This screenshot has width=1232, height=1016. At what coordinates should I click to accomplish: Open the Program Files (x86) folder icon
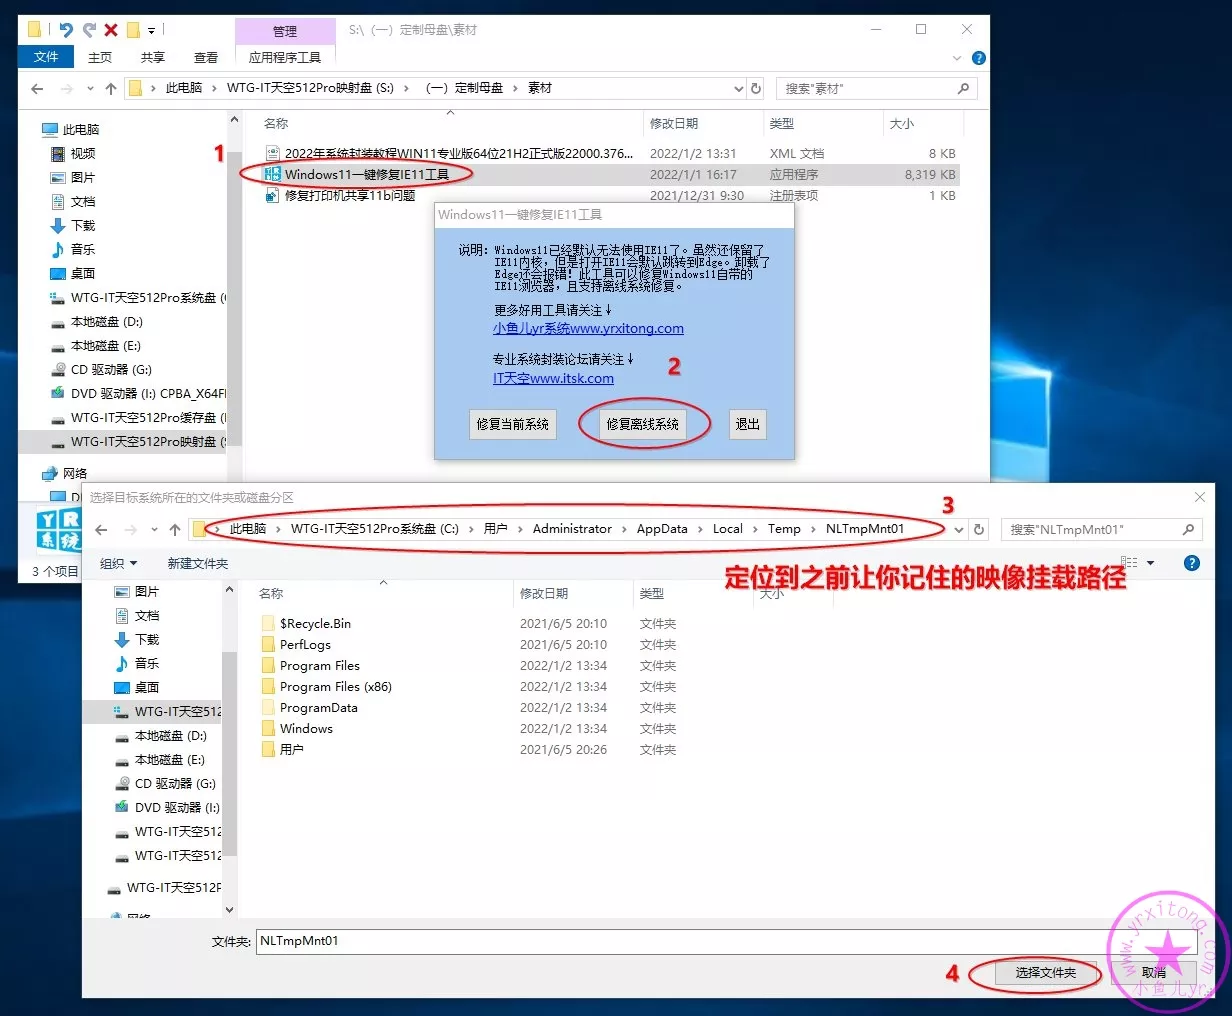(x=268, y=687)
